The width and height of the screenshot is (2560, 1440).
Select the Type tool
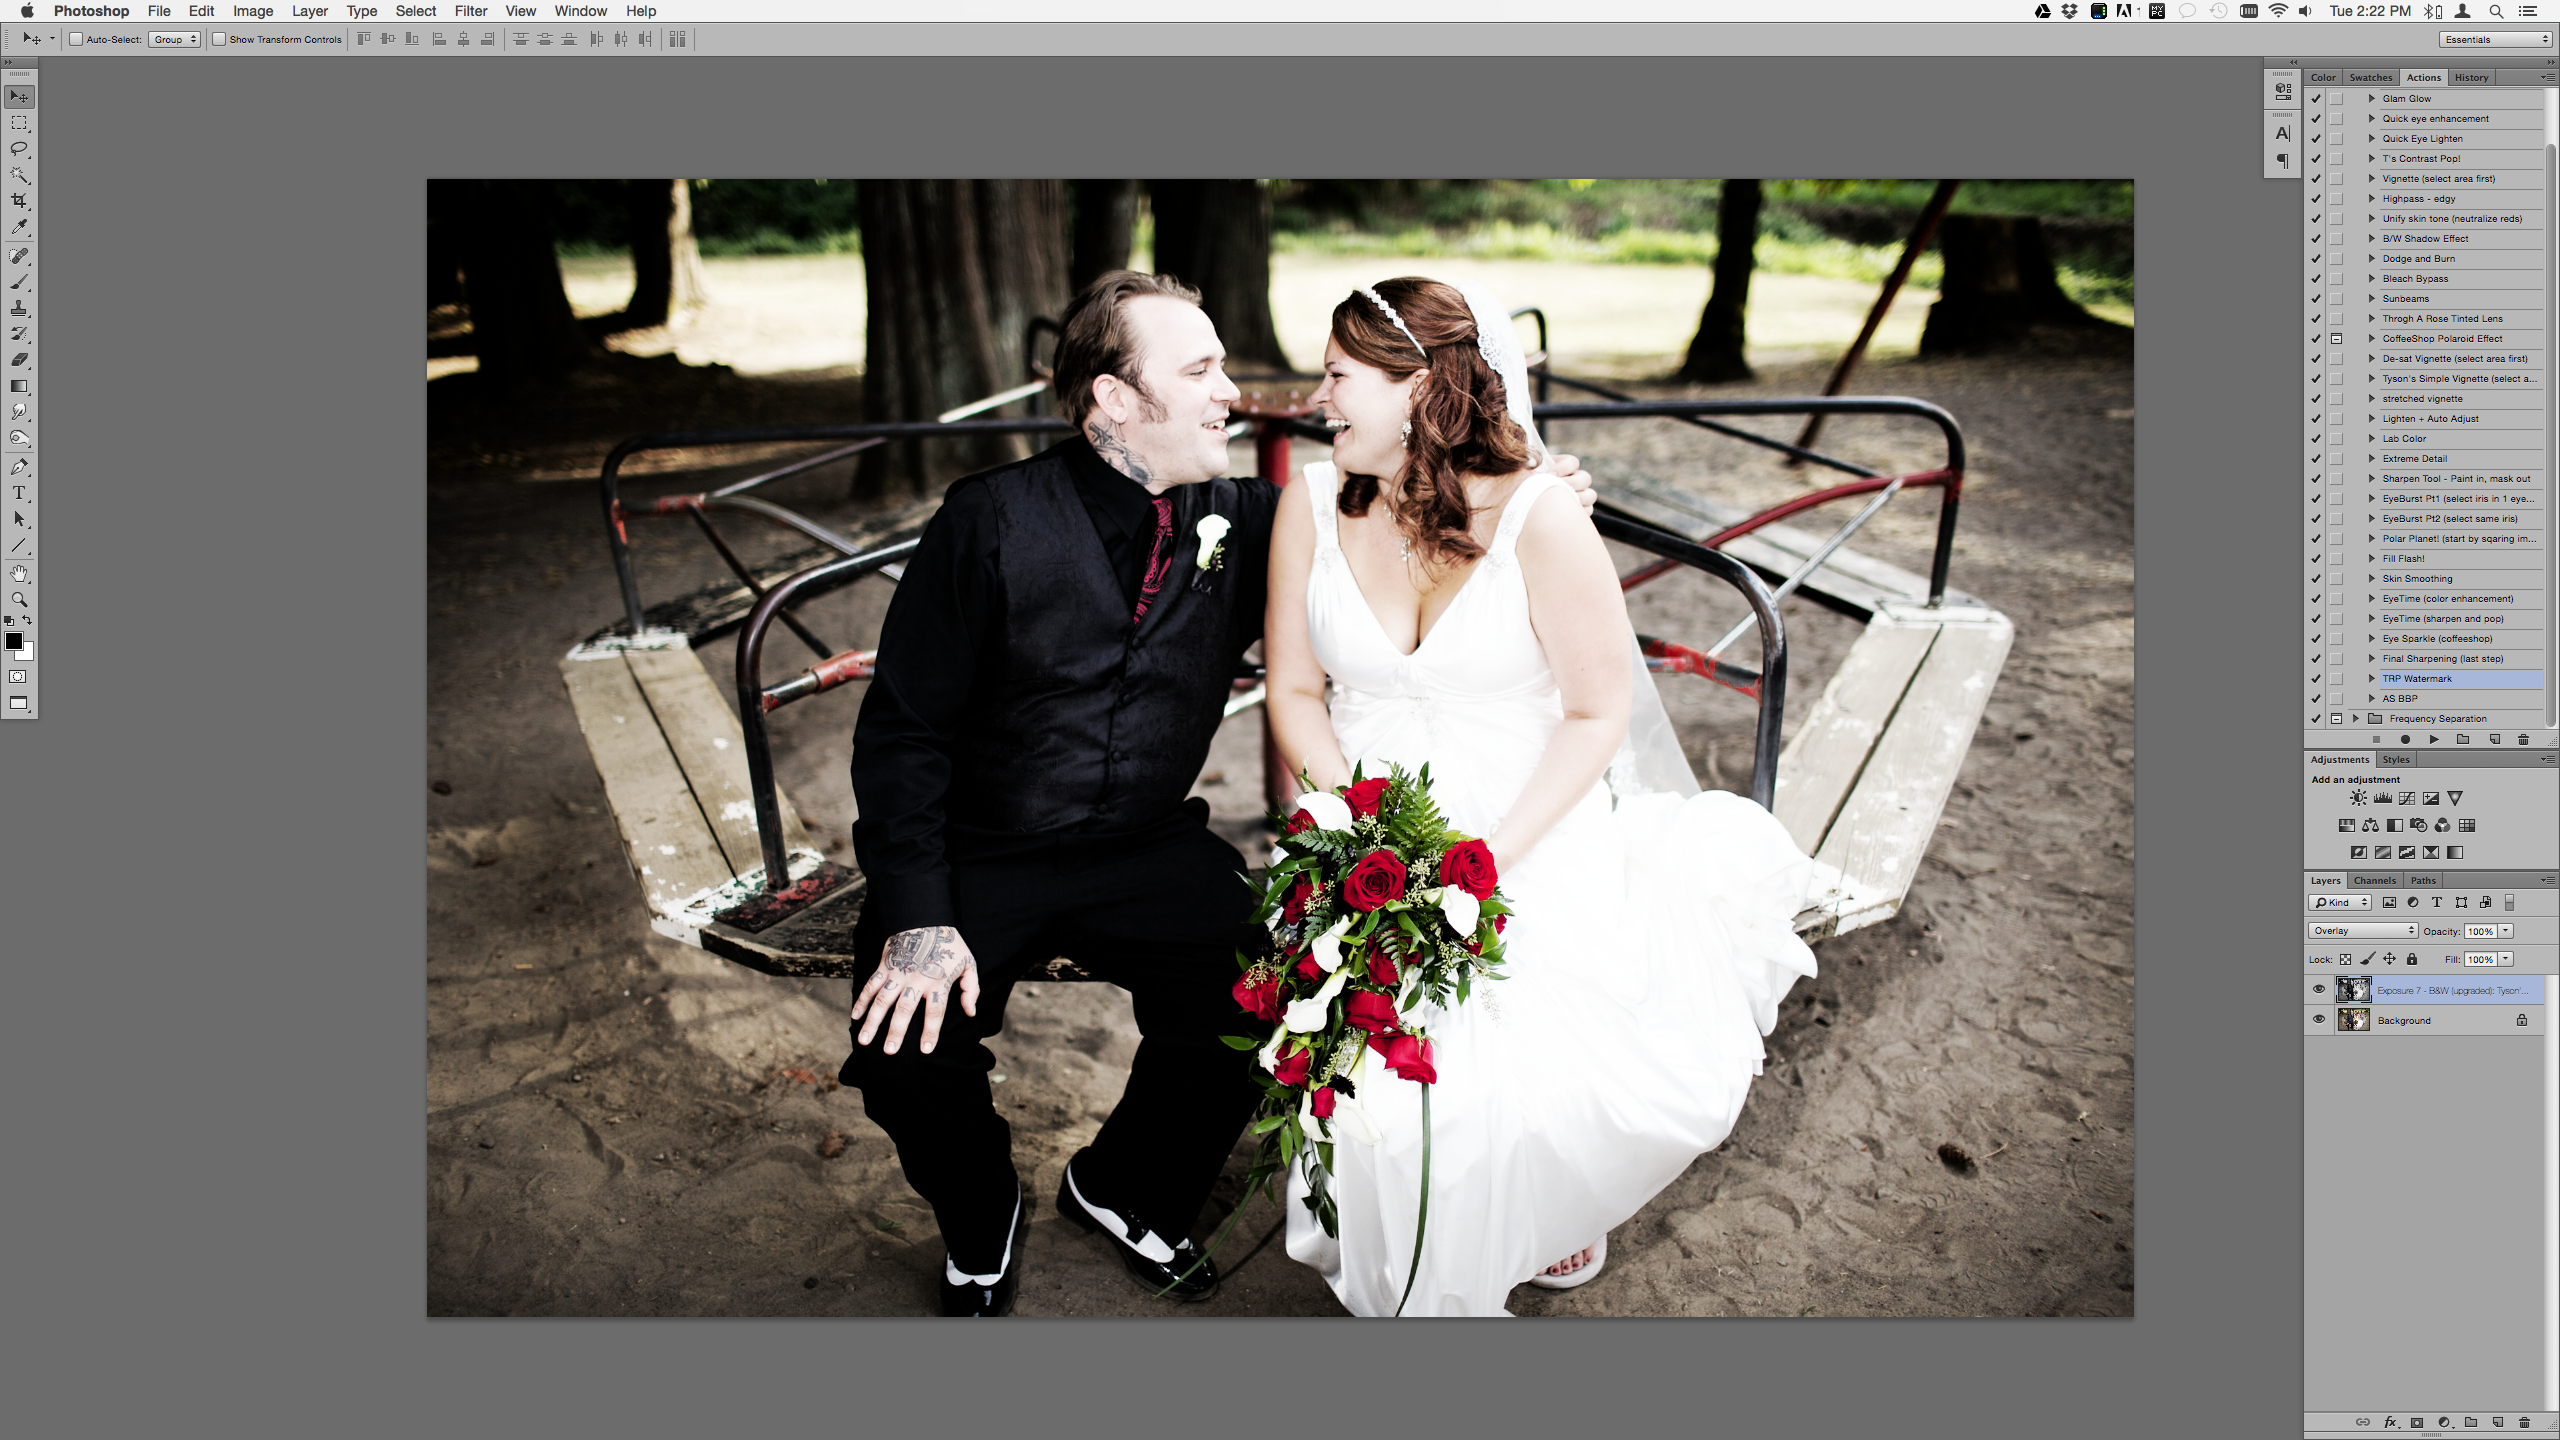pos(19,493)
